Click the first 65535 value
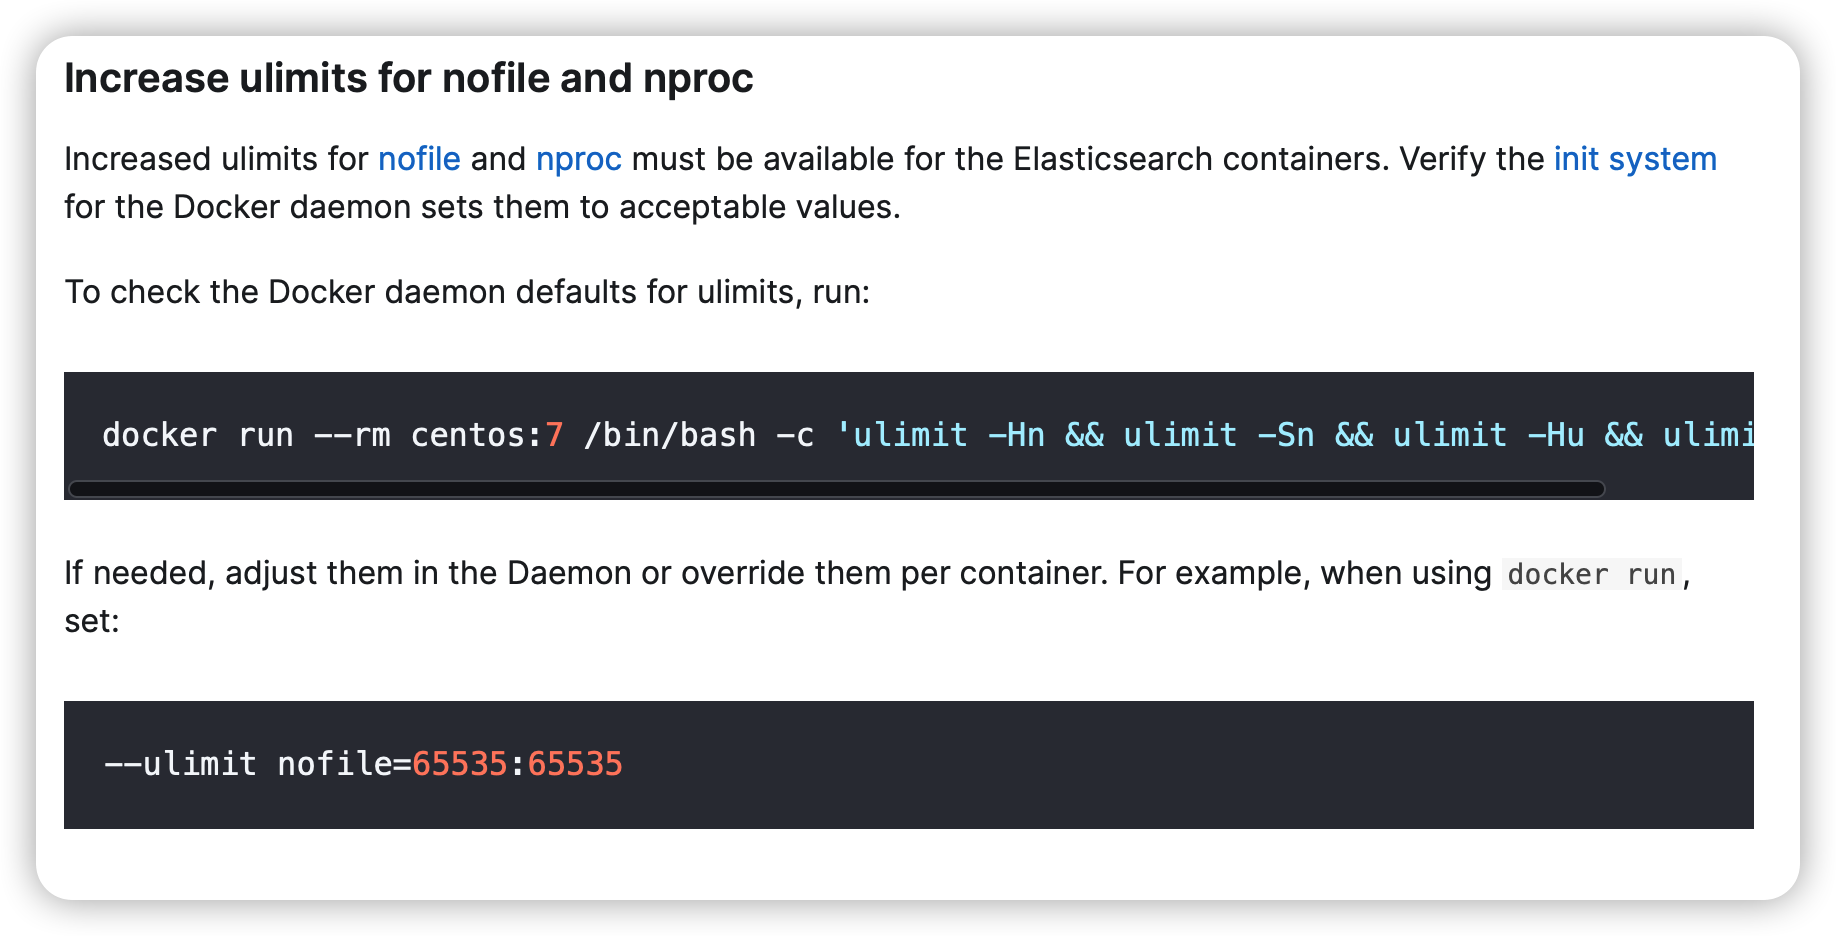Image resolution: width=1836 pixels, height=936 pixels. [x=459, y=764]
